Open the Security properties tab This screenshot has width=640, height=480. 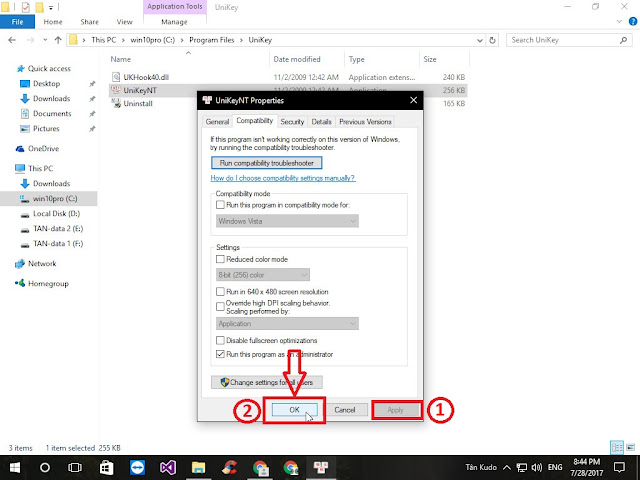click(292, 122)
